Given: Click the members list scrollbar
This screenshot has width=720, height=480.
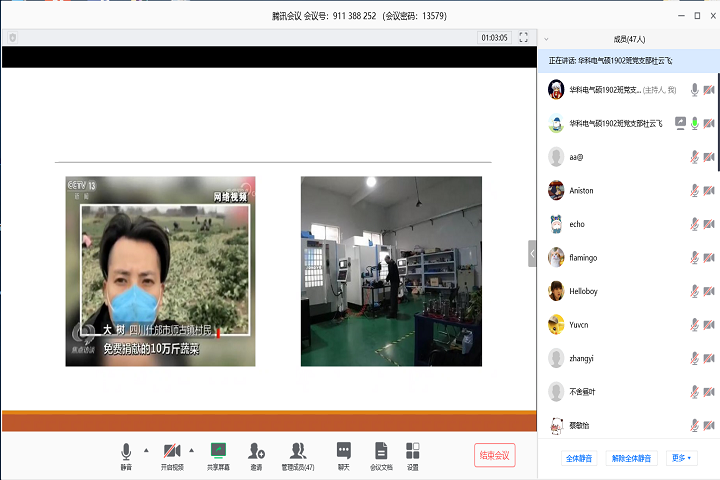Looking at the screenshot, I should pyautogui.click(x=717, y=120).
